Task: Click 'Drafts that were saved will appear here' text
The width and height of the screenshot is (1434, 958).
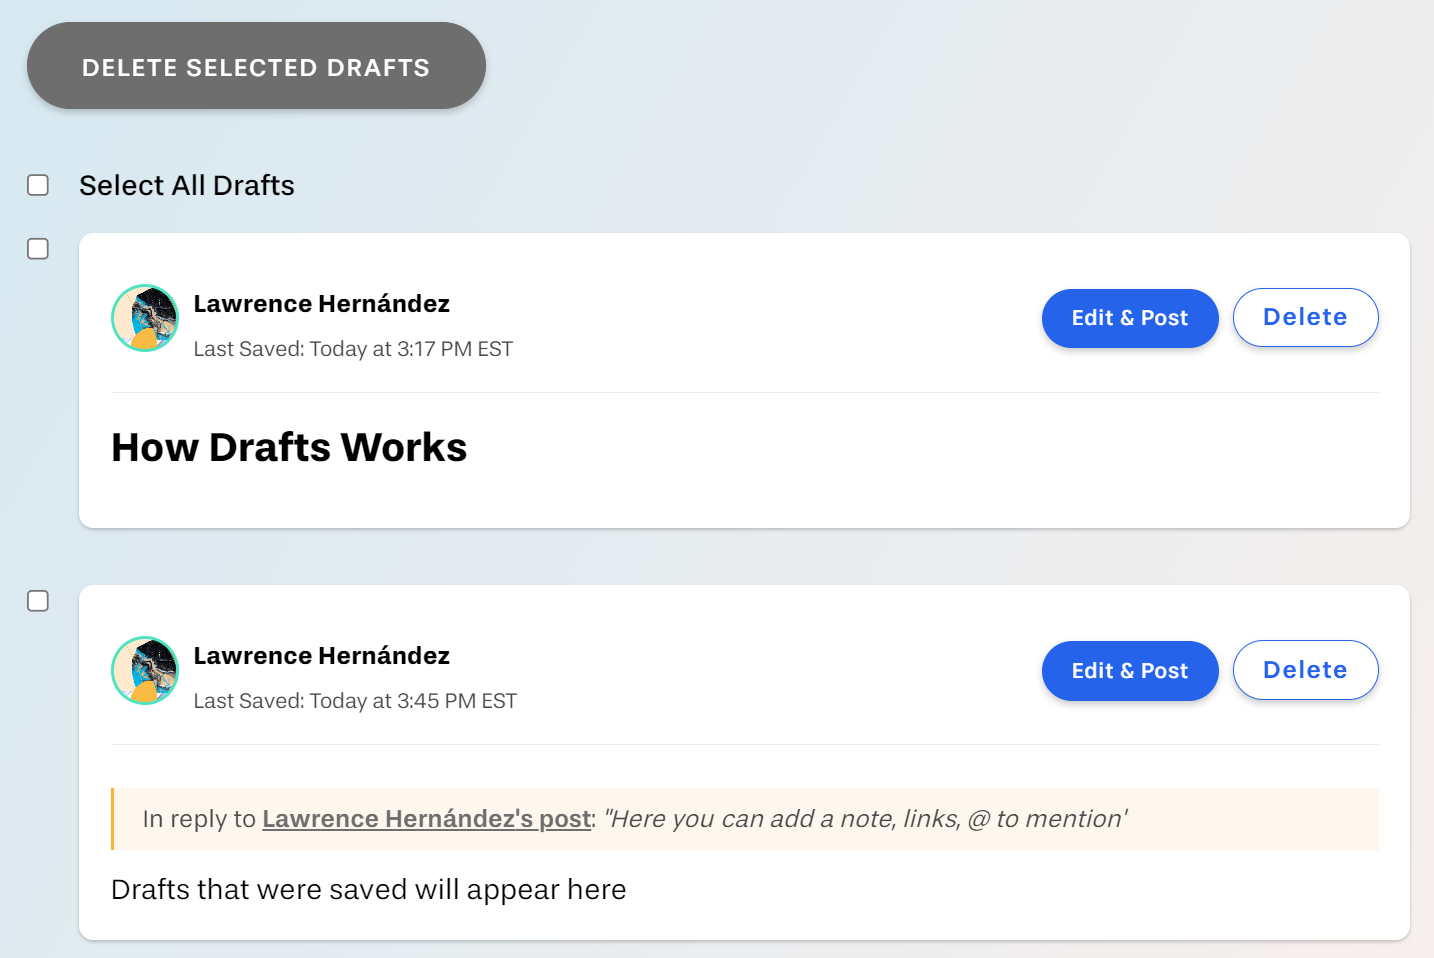Action: [x=368, y=889]
